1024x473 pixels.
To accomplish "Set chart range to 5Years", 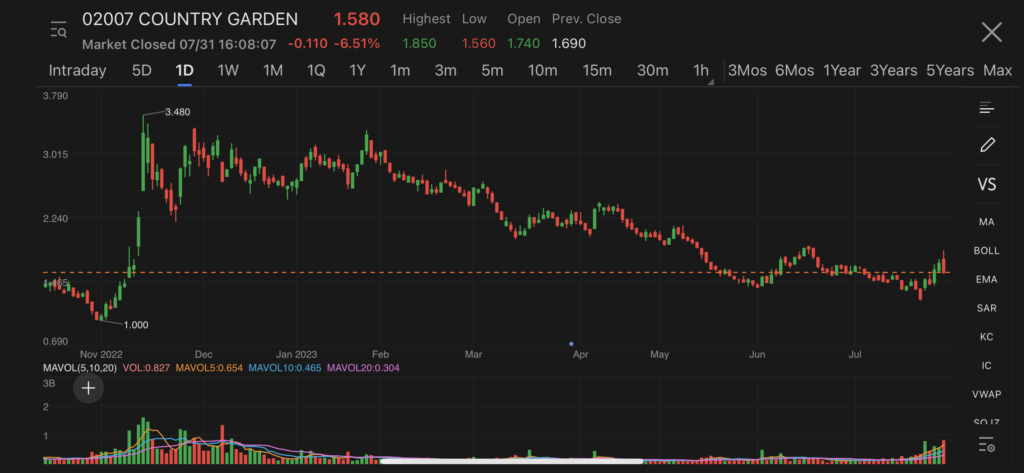I will pos(950,71).
